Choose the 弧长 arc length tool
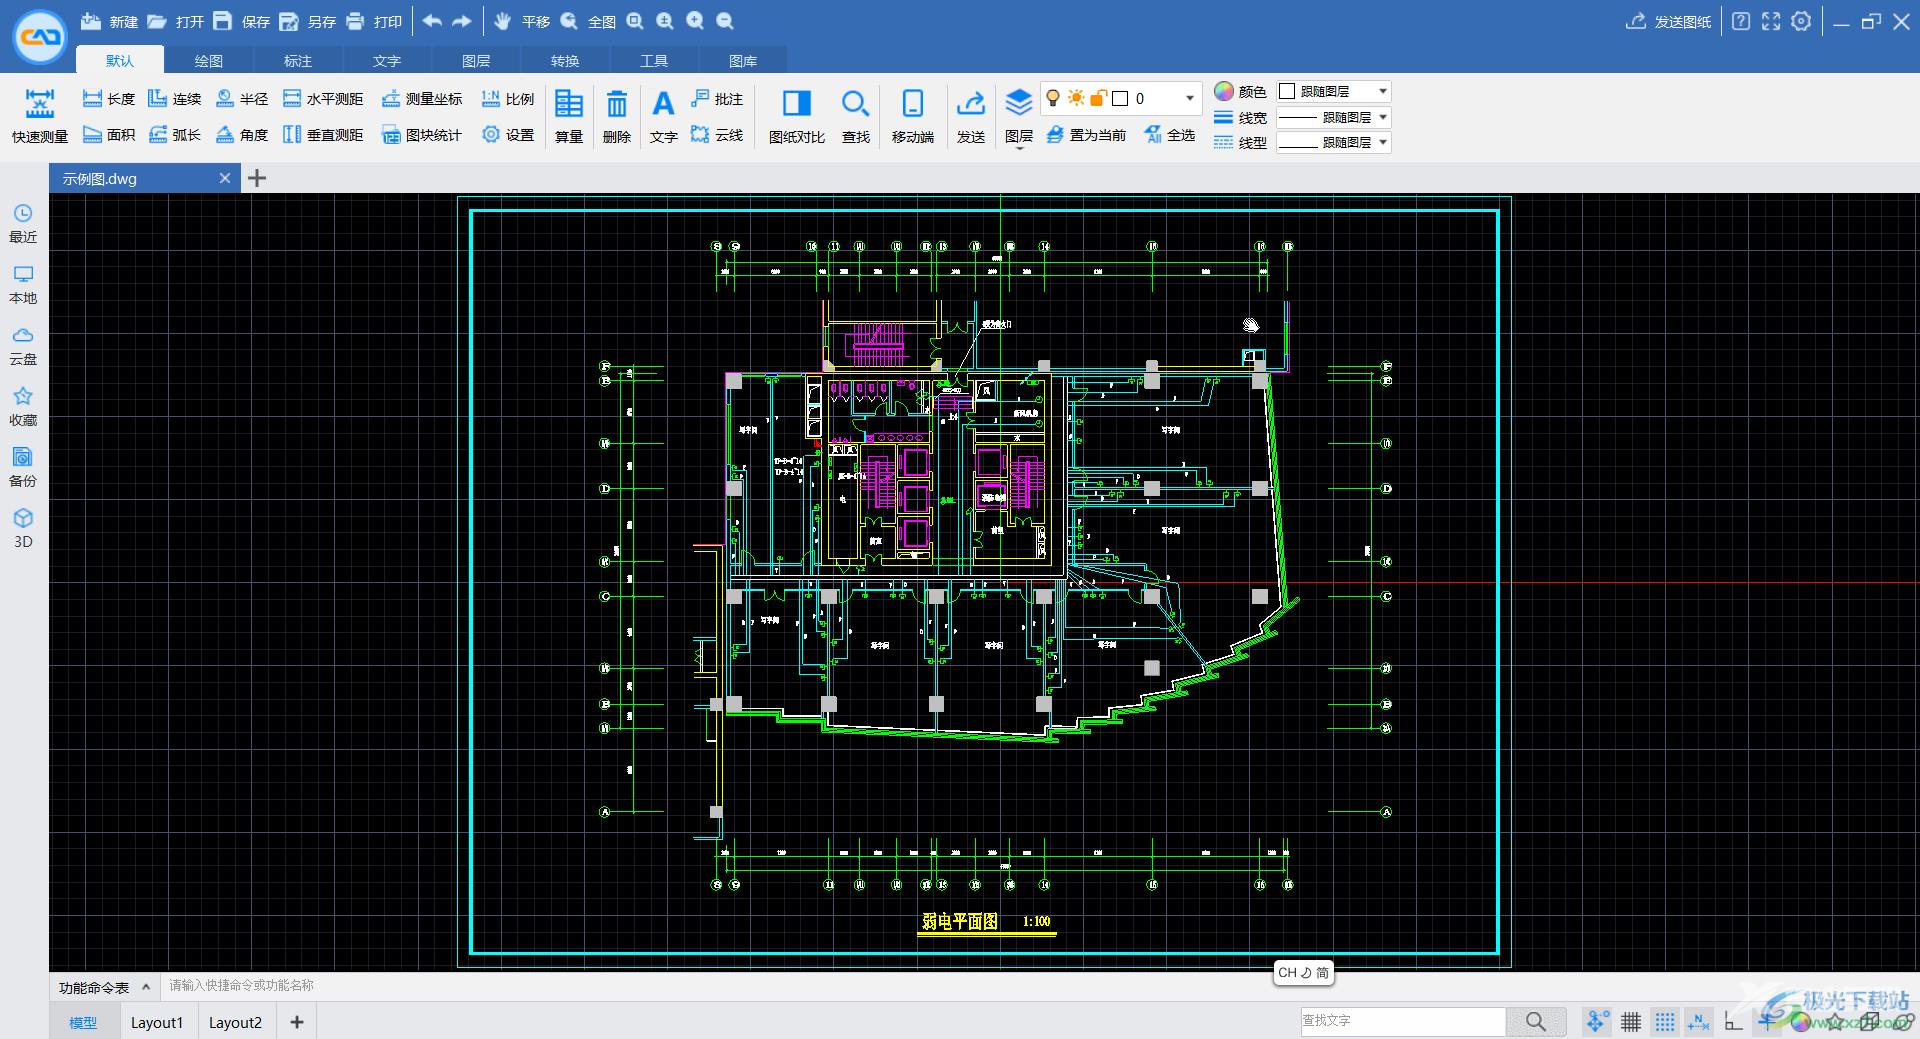 coord(175,135)
